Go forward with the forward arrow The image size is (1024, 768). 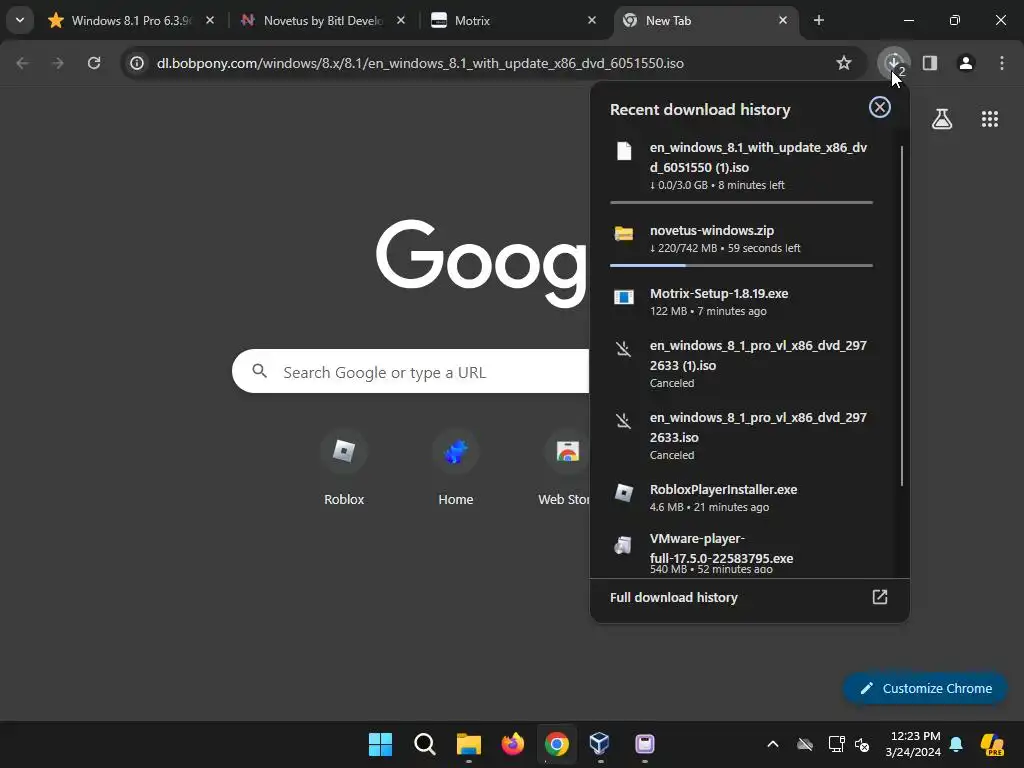coord(57,63)
